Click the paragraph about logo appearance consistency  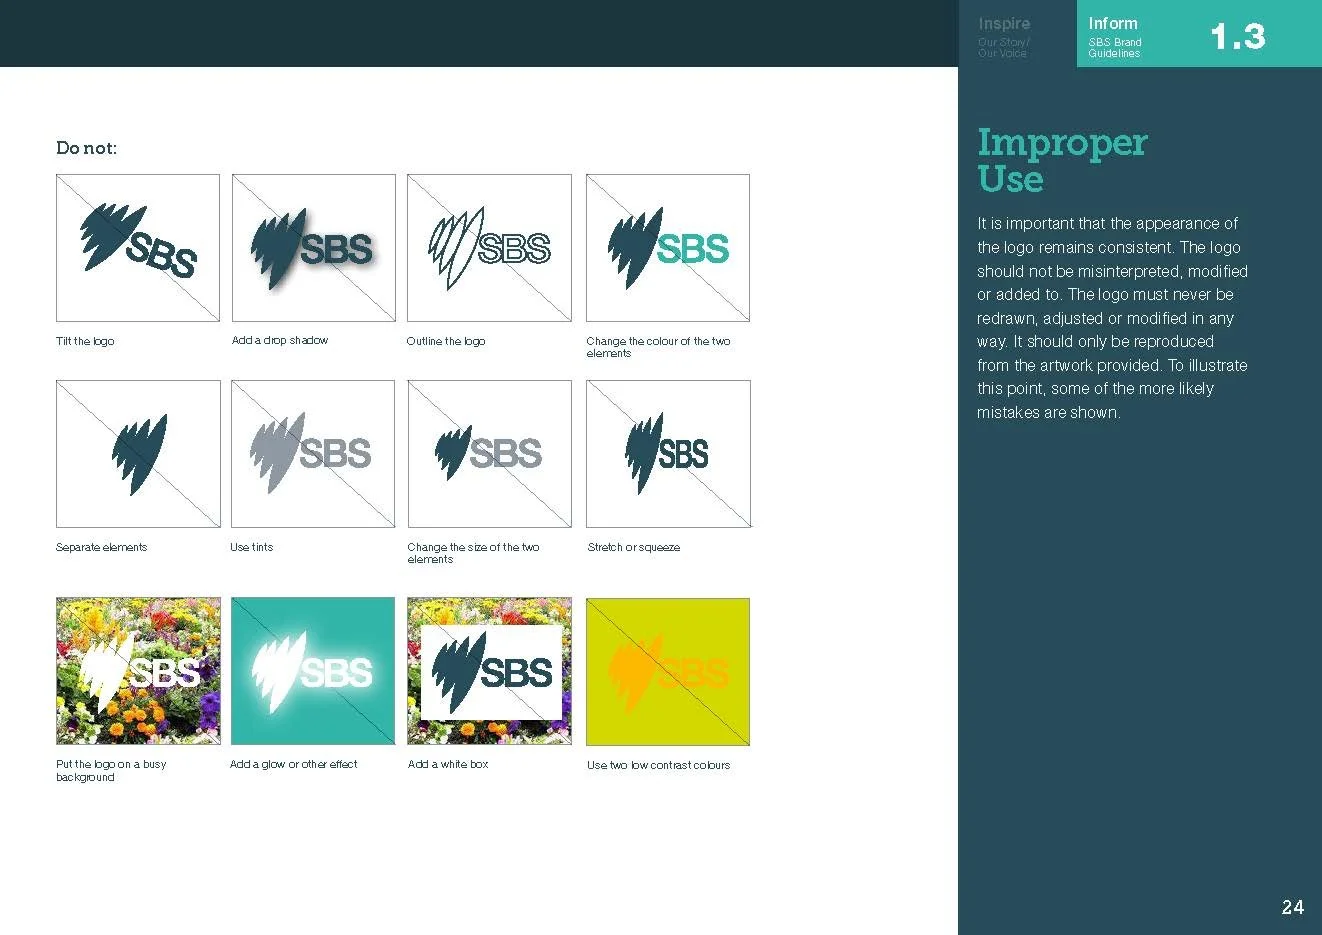(x=1112, y=318)
